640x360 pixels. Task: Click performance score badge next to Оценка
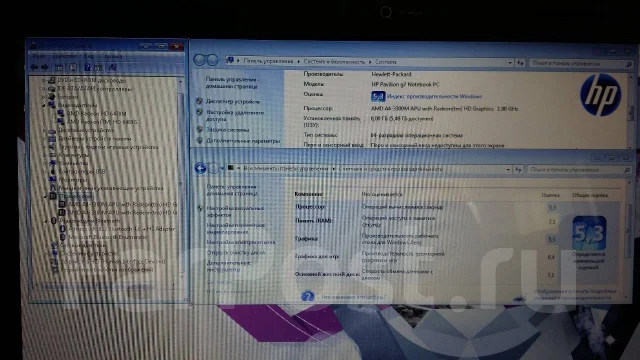click(378, 96)
